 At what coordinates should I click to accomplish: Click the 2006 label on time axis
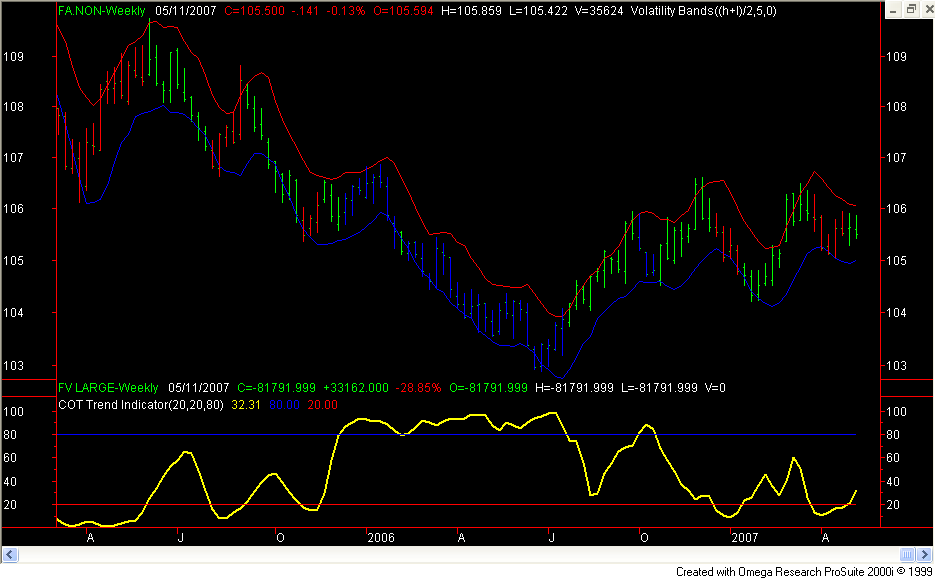tap(381, 538)
